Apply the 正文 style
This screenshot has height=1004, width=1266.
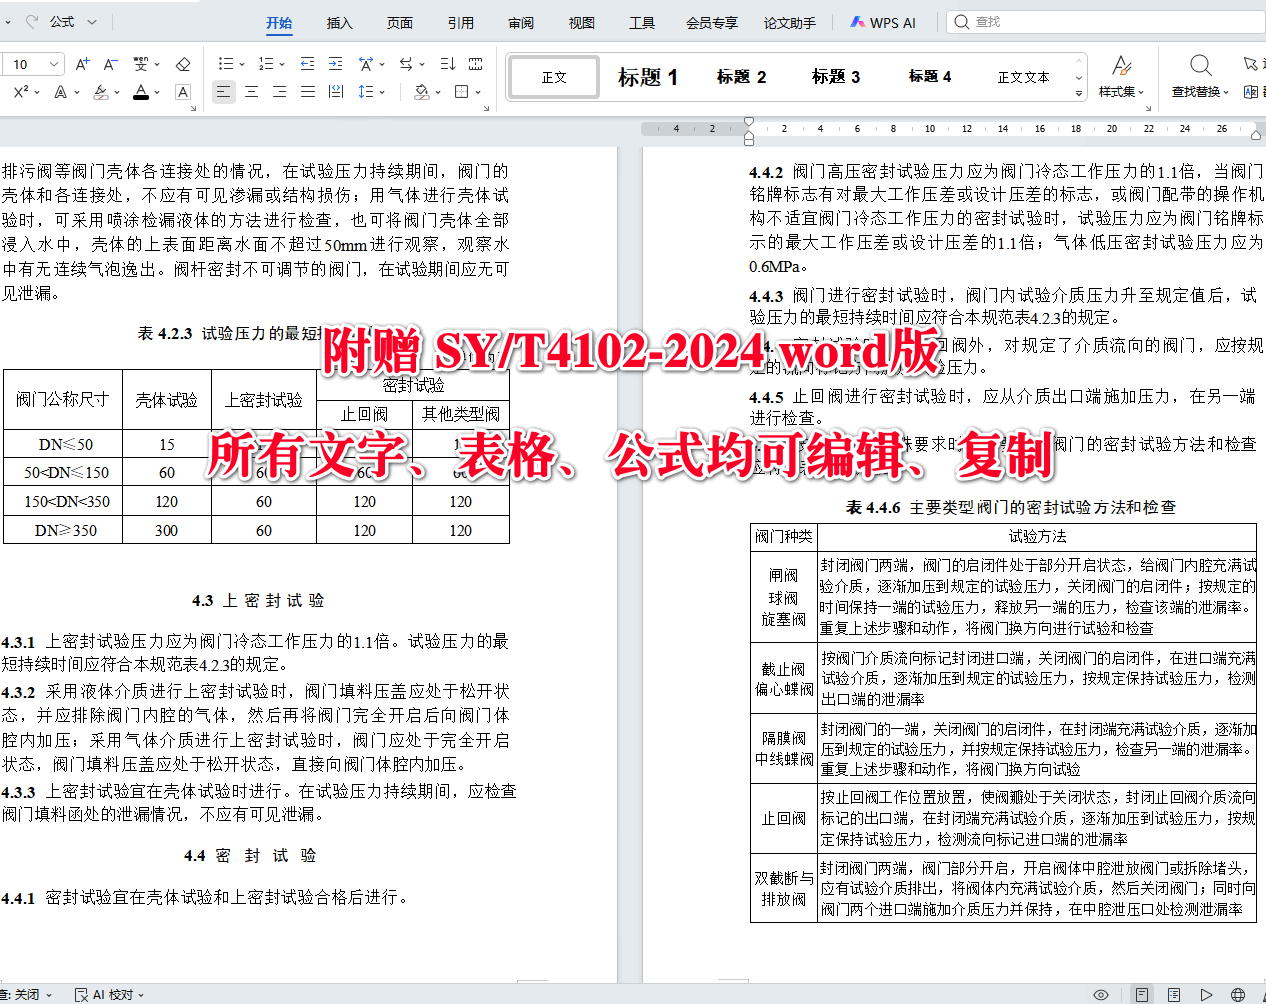tap(554, 77)
